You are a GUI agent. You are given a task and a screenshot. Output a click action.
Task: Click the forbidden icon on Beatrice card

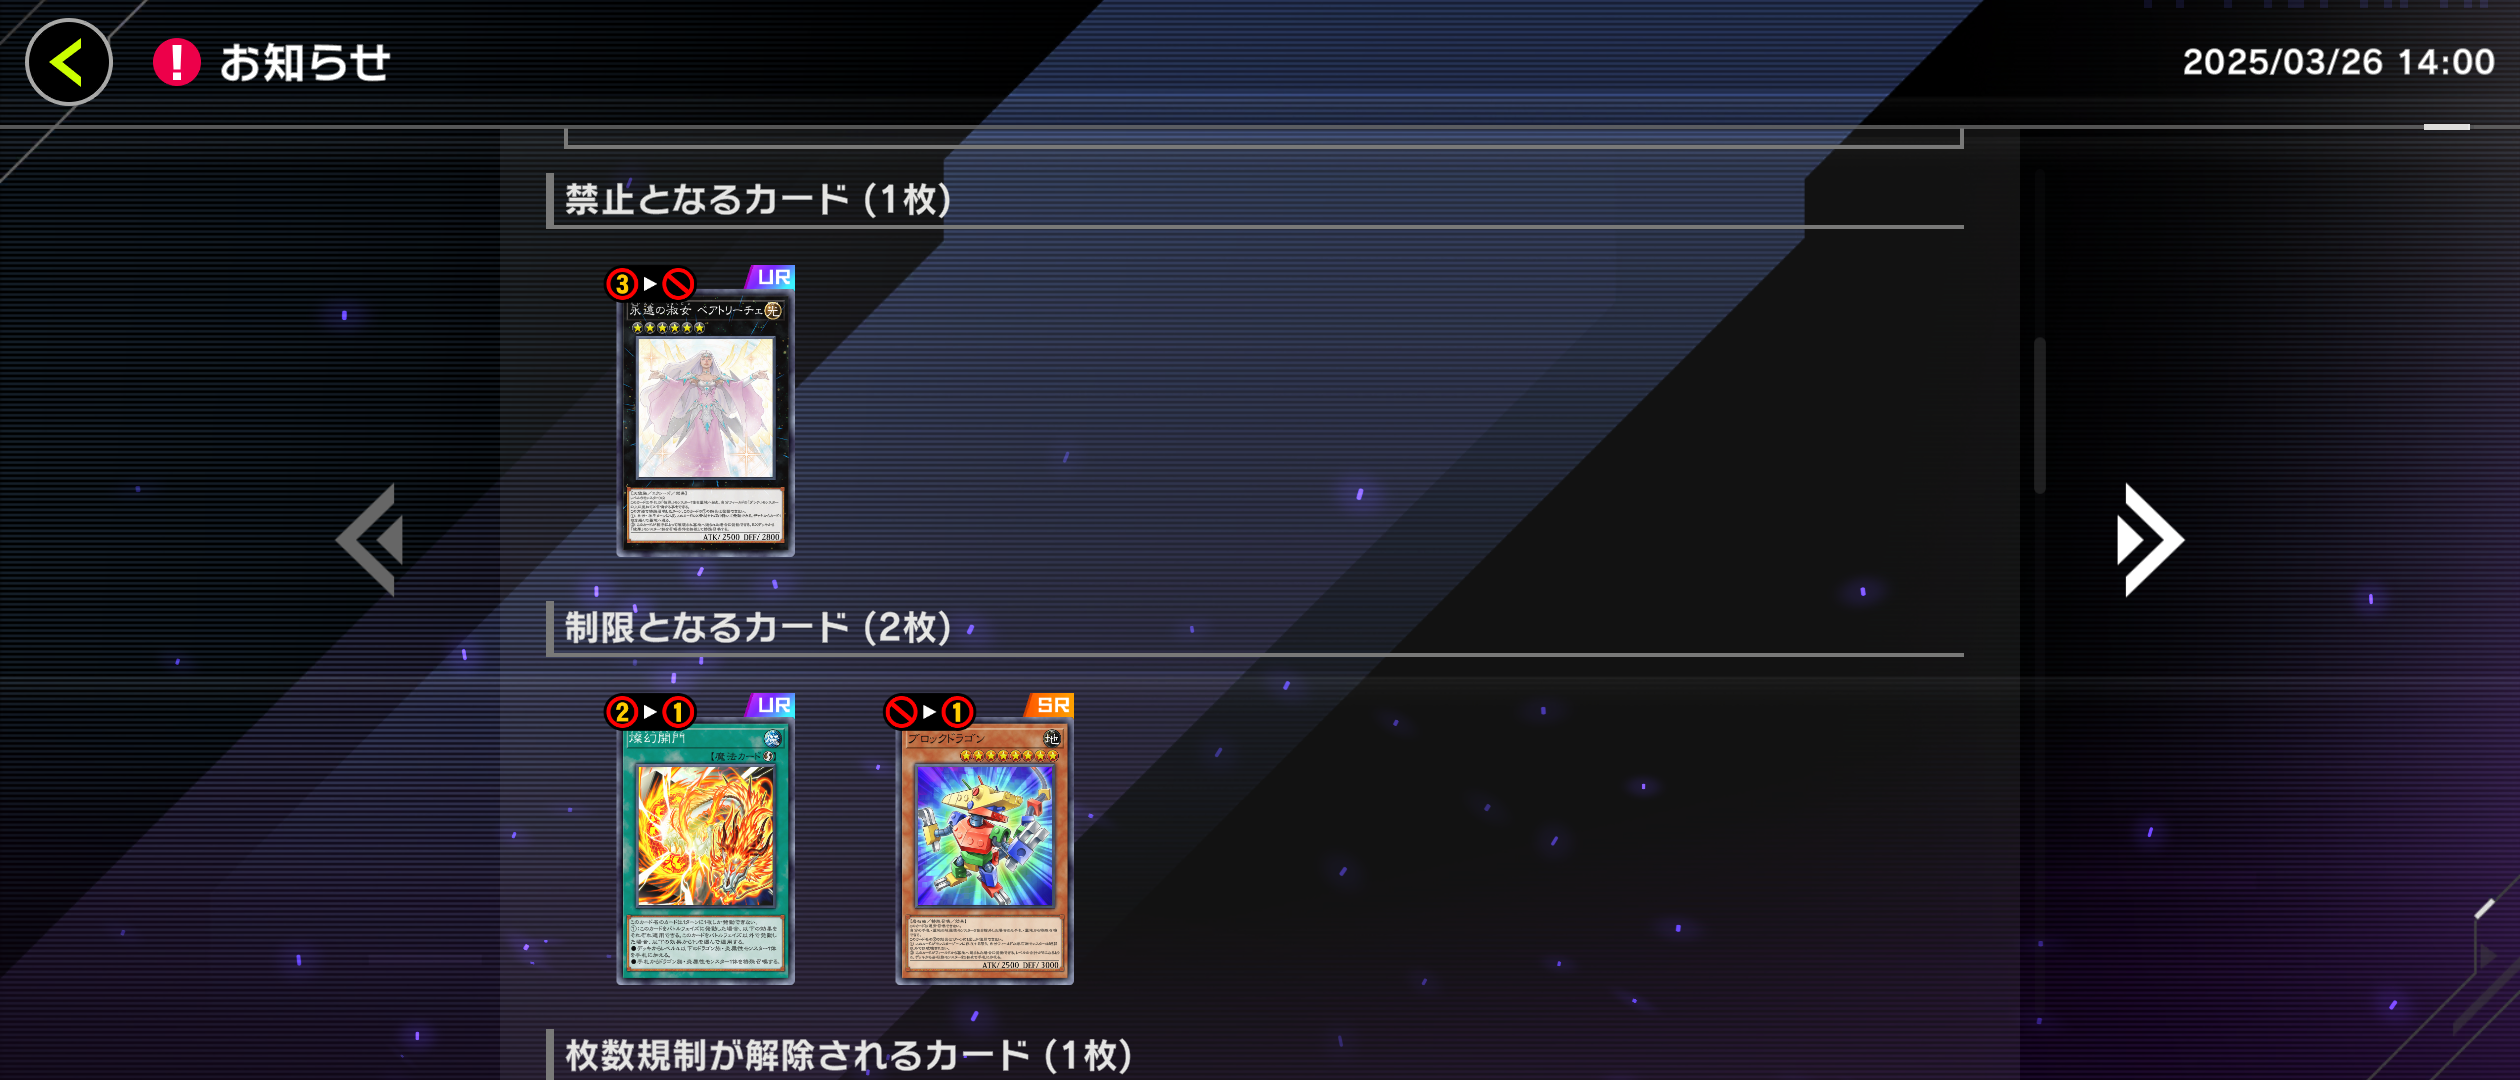coord(678,284)
